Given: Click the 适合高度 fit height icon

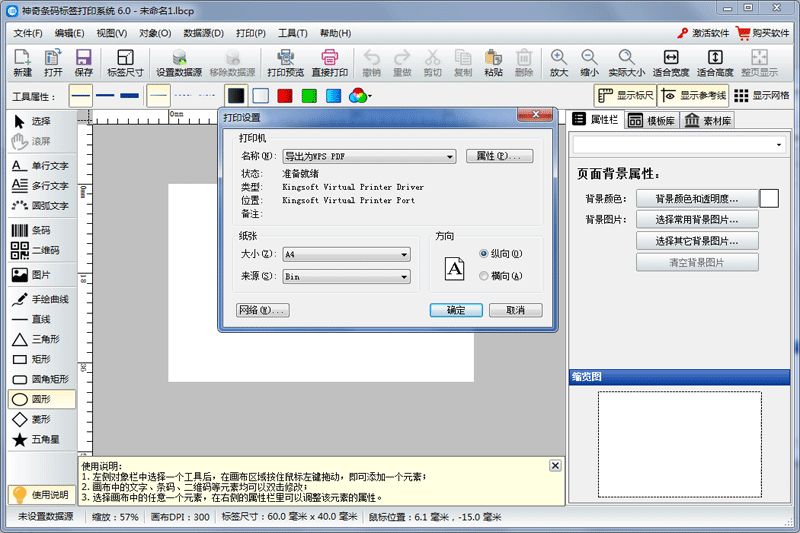Looking at the screenshot, I should pyautogui.click(x=715, y=63).
